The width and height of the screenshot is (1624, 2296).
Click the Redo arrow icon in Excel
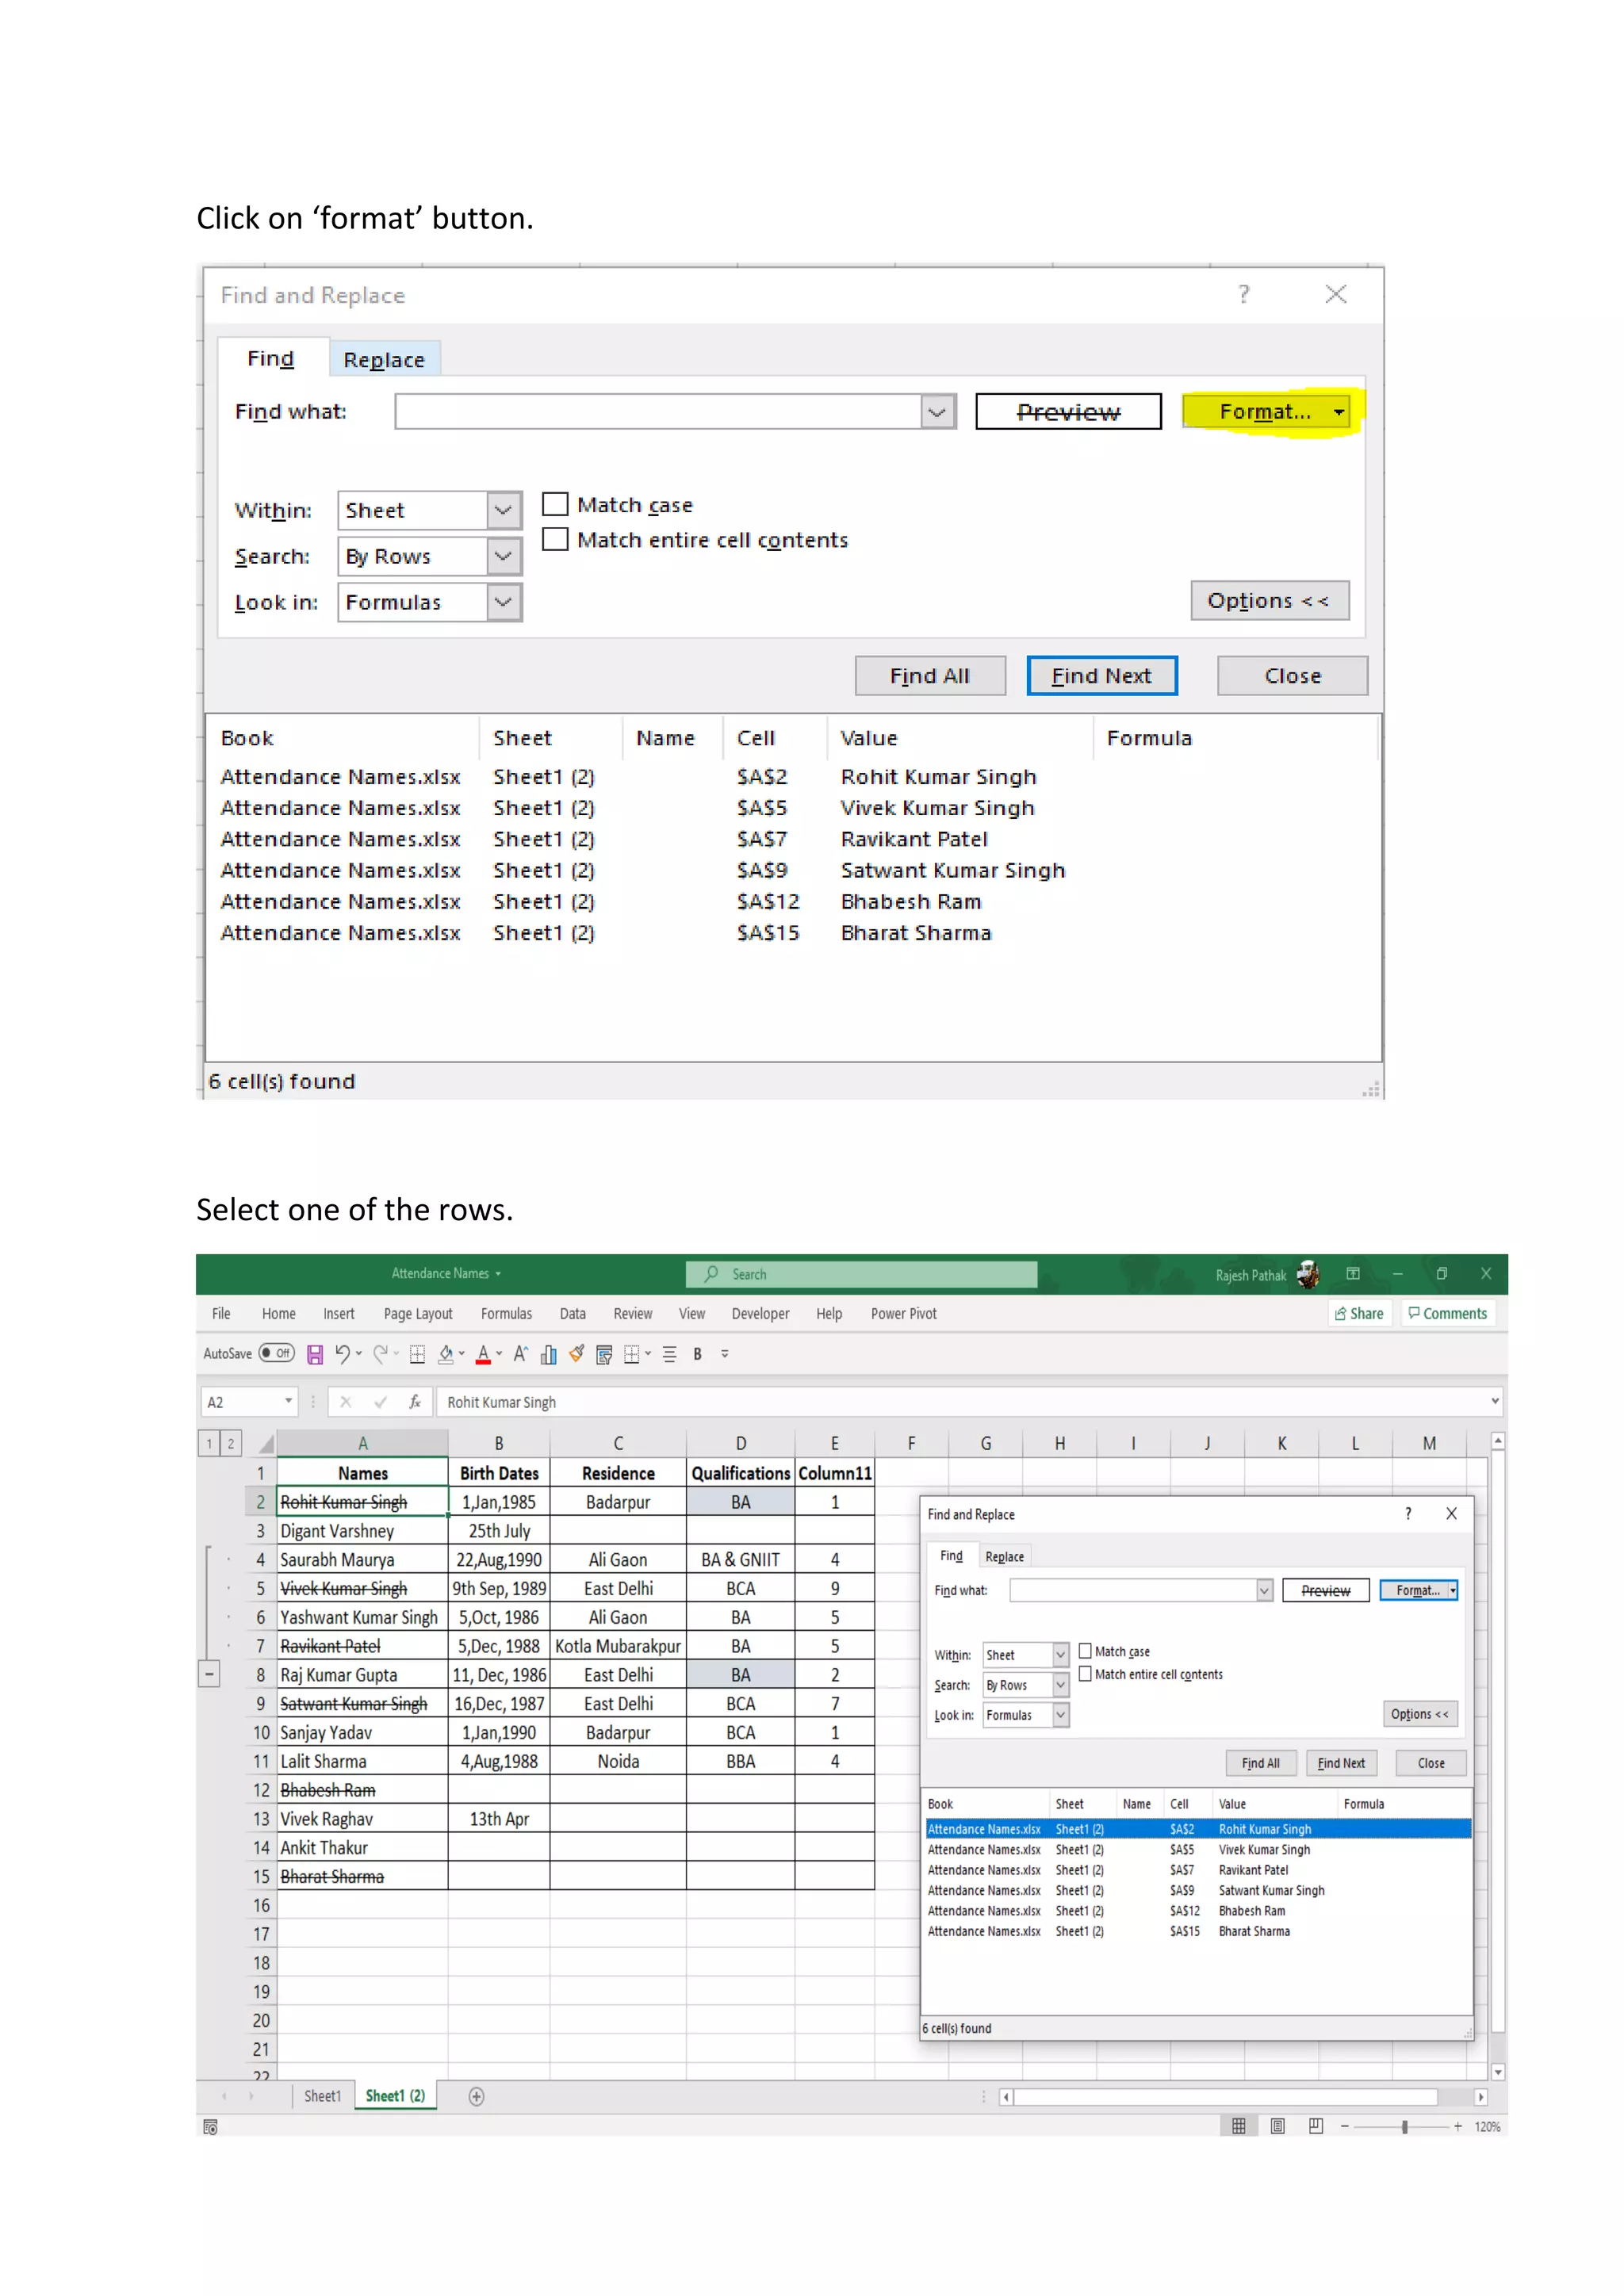point(380,1354)
